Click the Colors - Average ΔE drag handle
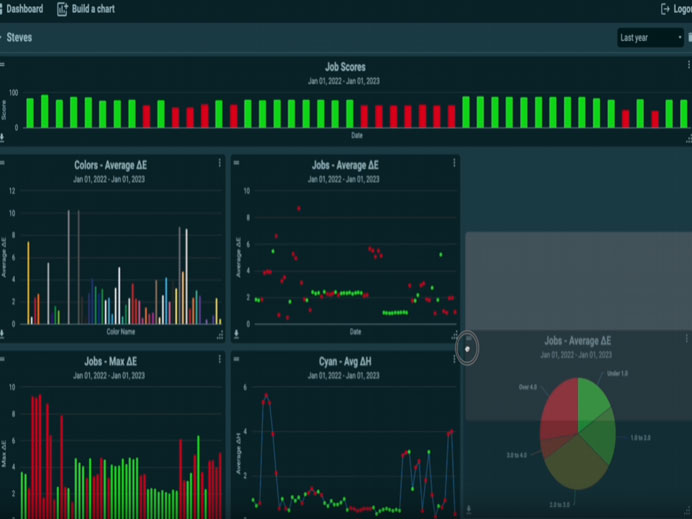This screenshot has width=692, height=519. pyautogui.click(x=2, y=163)
